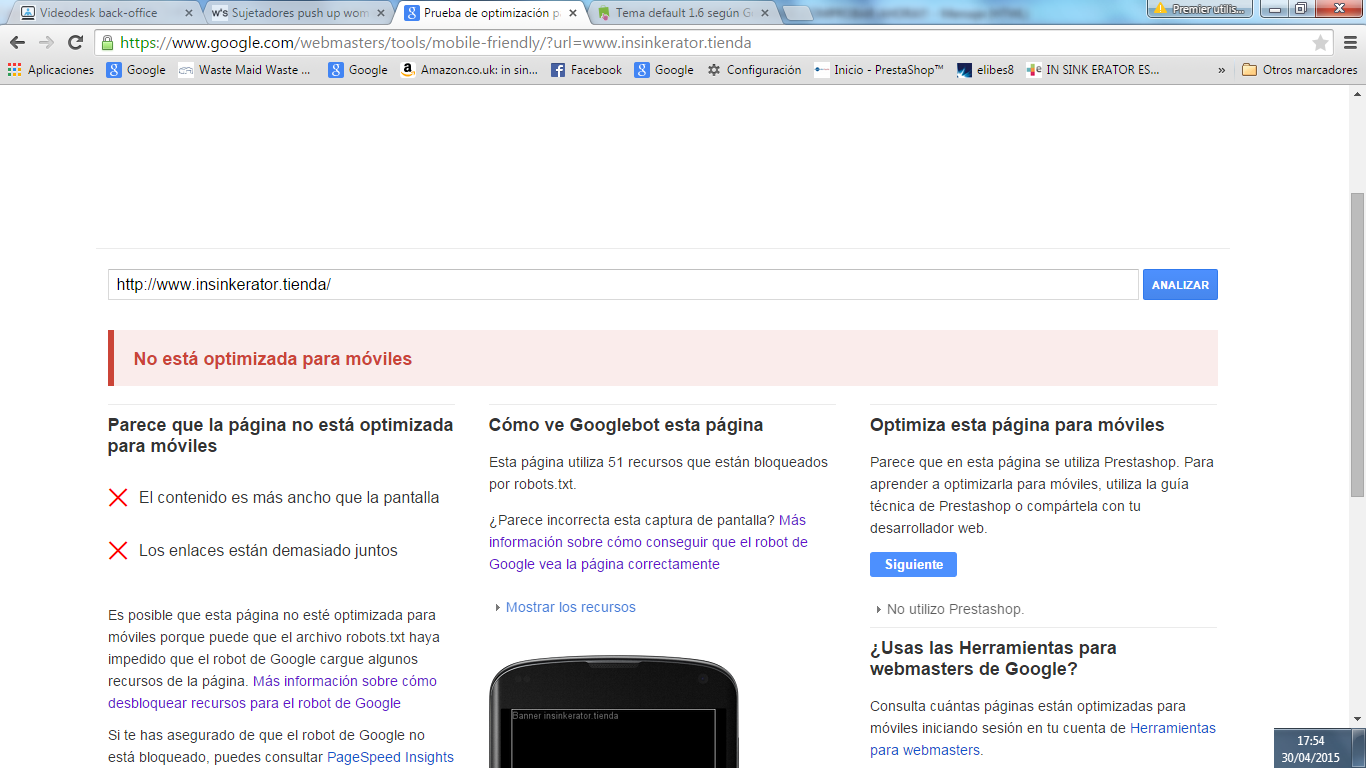Open the Aplicaciones apps shortcut

coord(51,70)
